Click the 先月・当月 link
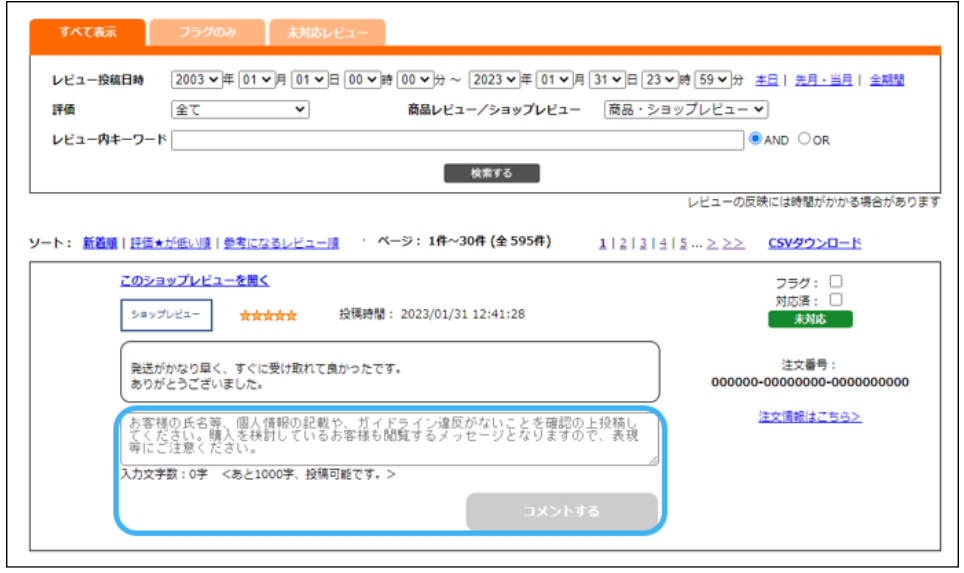This screenshot has height=573, width=964. click(823, 80)
